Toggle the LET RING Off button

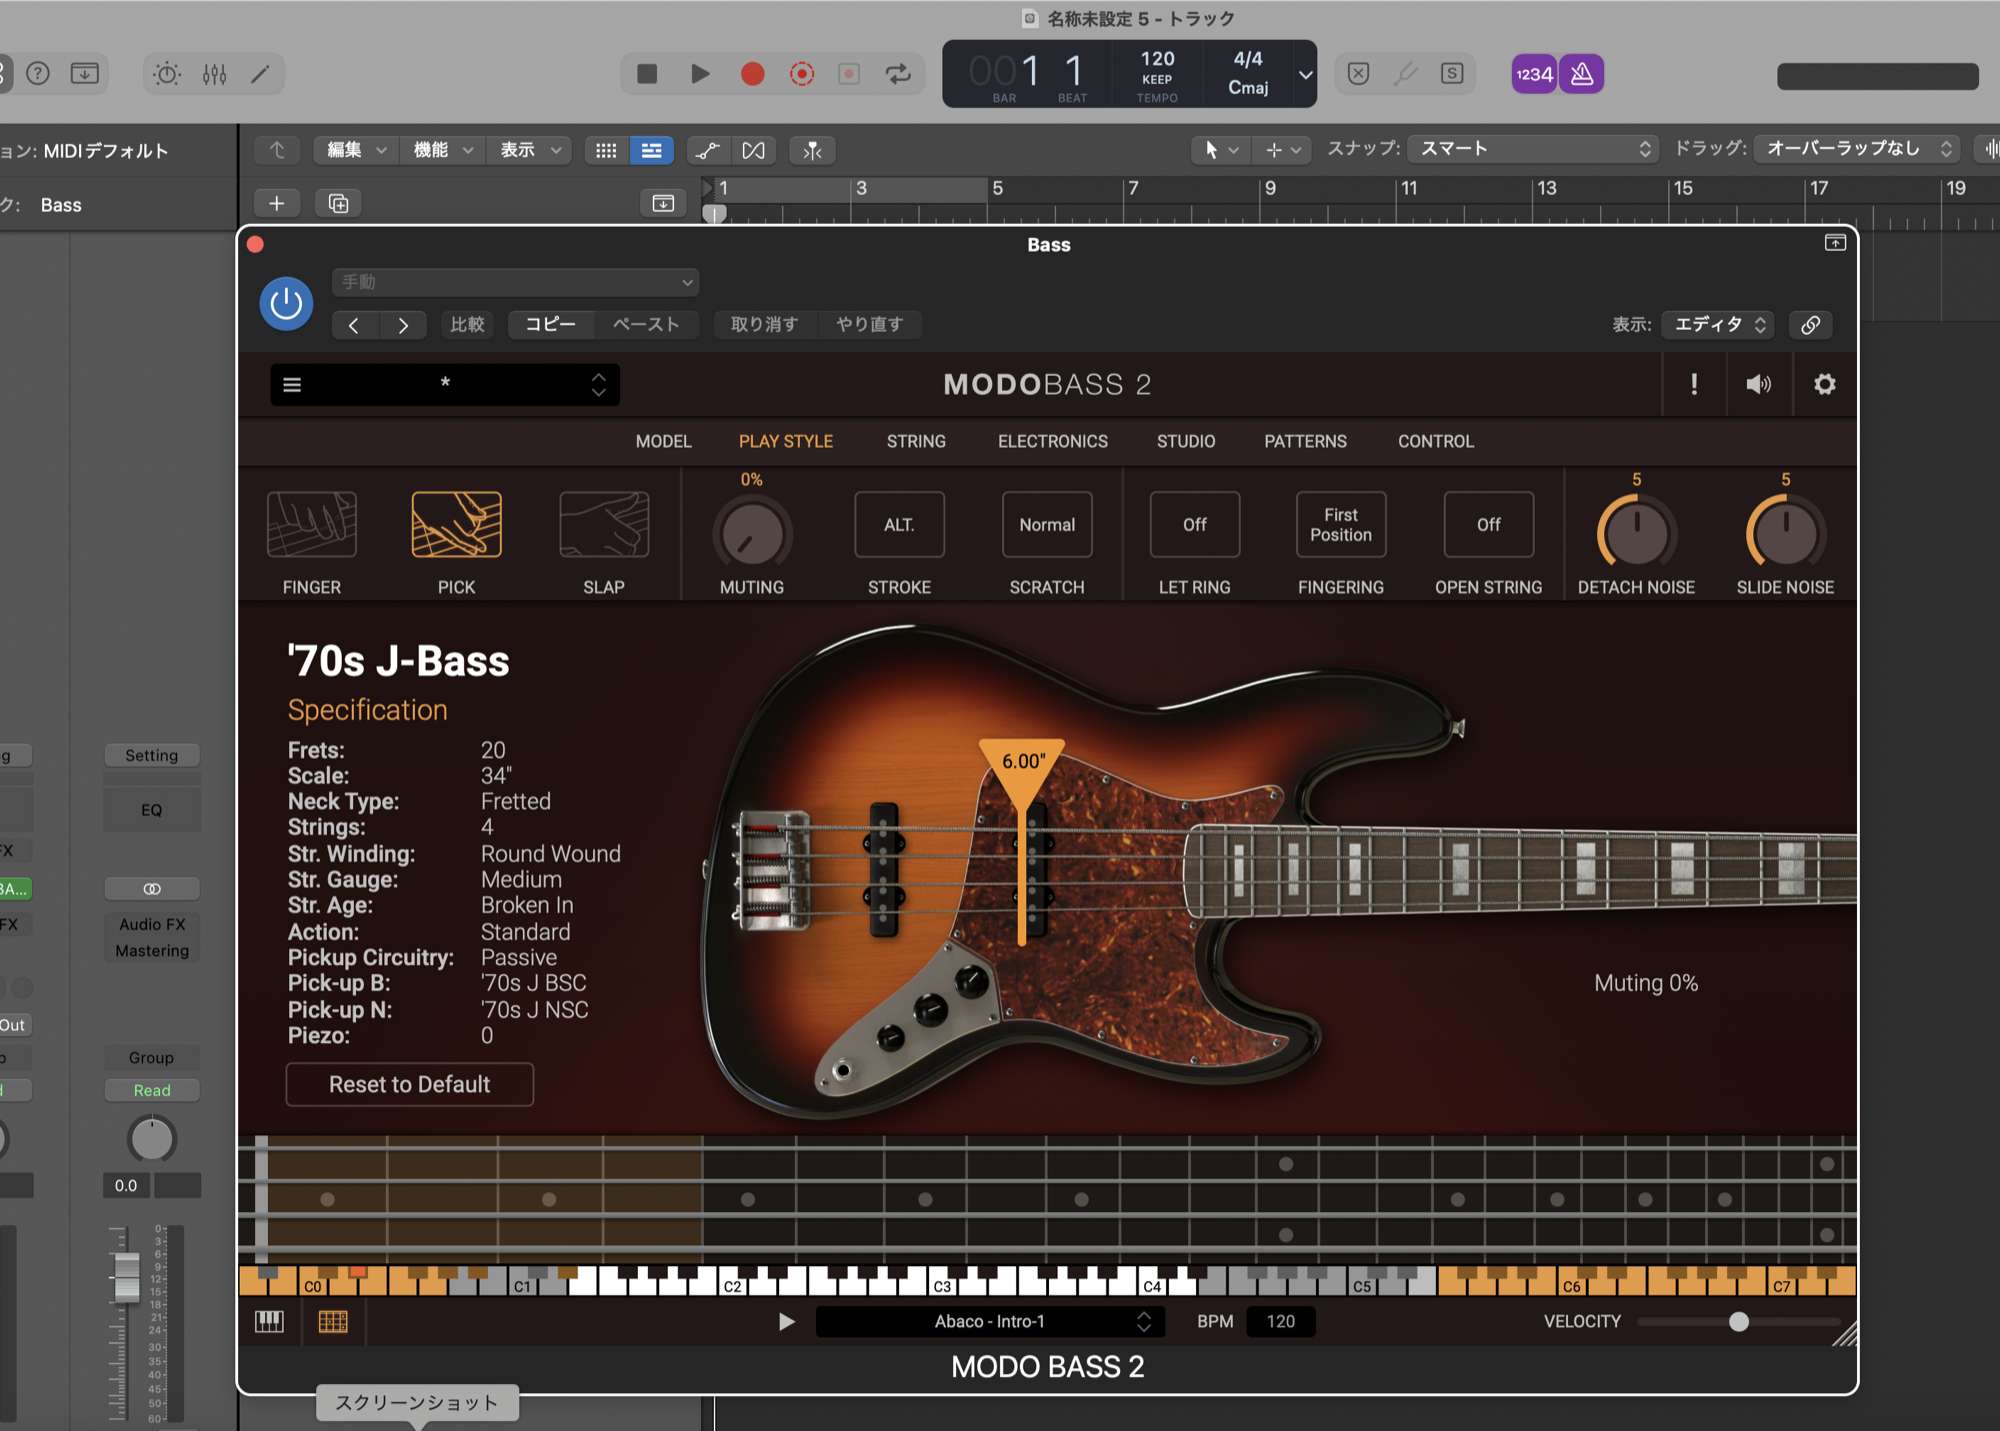coord(1195,524)
